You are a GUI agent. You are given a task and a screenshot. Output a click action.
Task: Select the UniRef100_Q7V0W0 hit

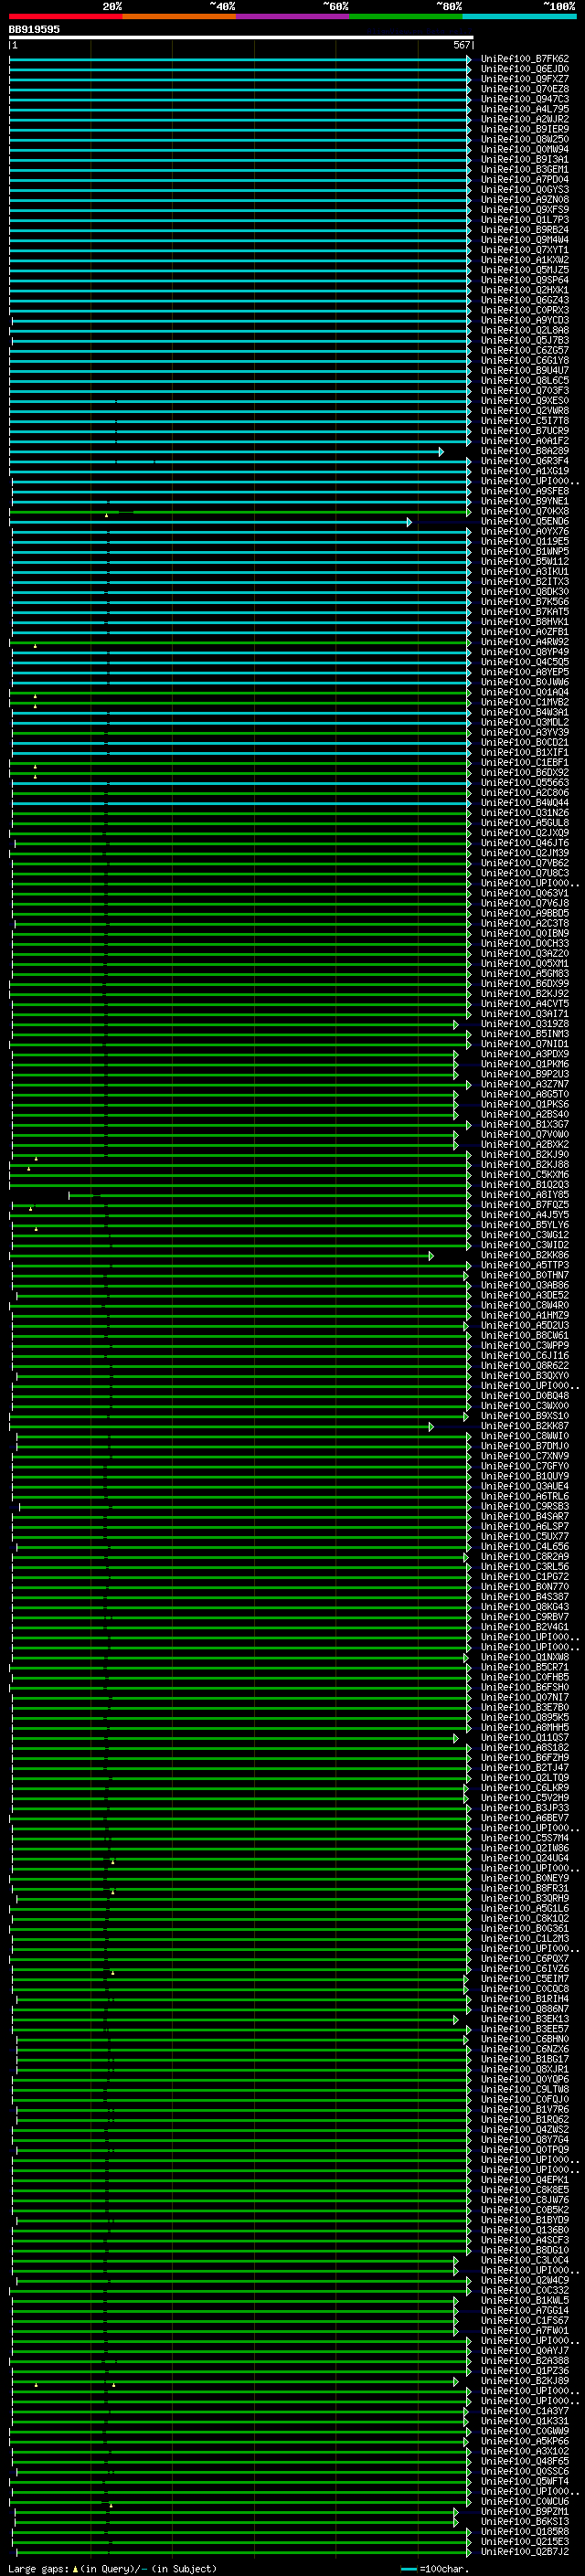[x=524, y=1135]
